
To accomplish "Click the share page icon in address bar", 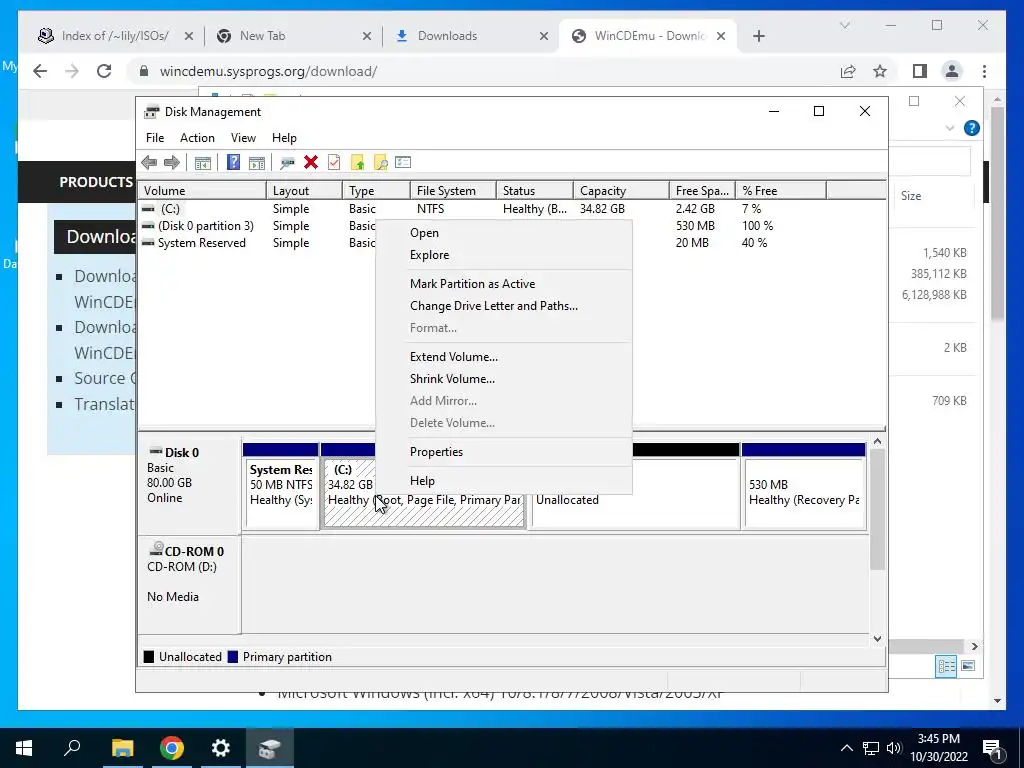I will [x=848, y=71].
